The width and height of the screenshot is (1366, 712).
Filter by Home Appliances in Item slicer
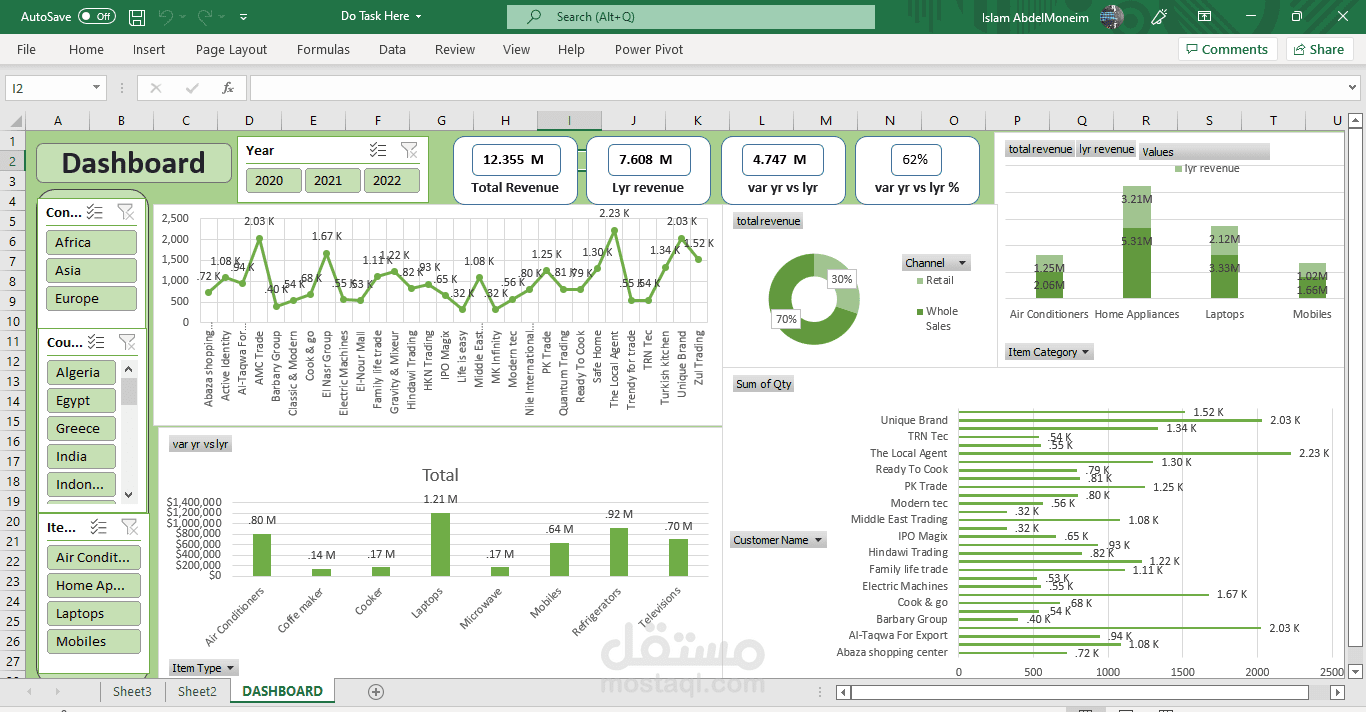pyautogui.click(x=93, y=585)
